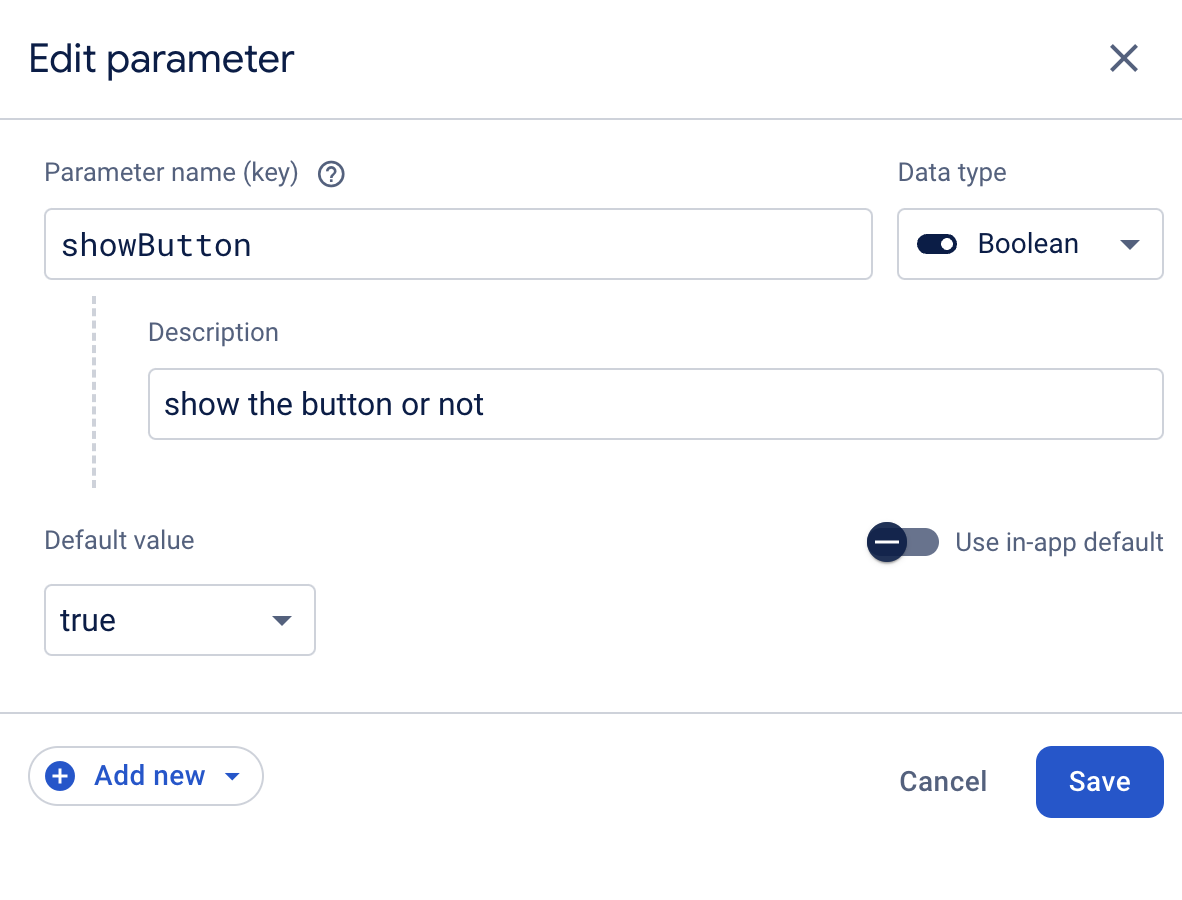Open the Data type dropdown arrow
1182x900 pixels.
[x=1130, y=244]
